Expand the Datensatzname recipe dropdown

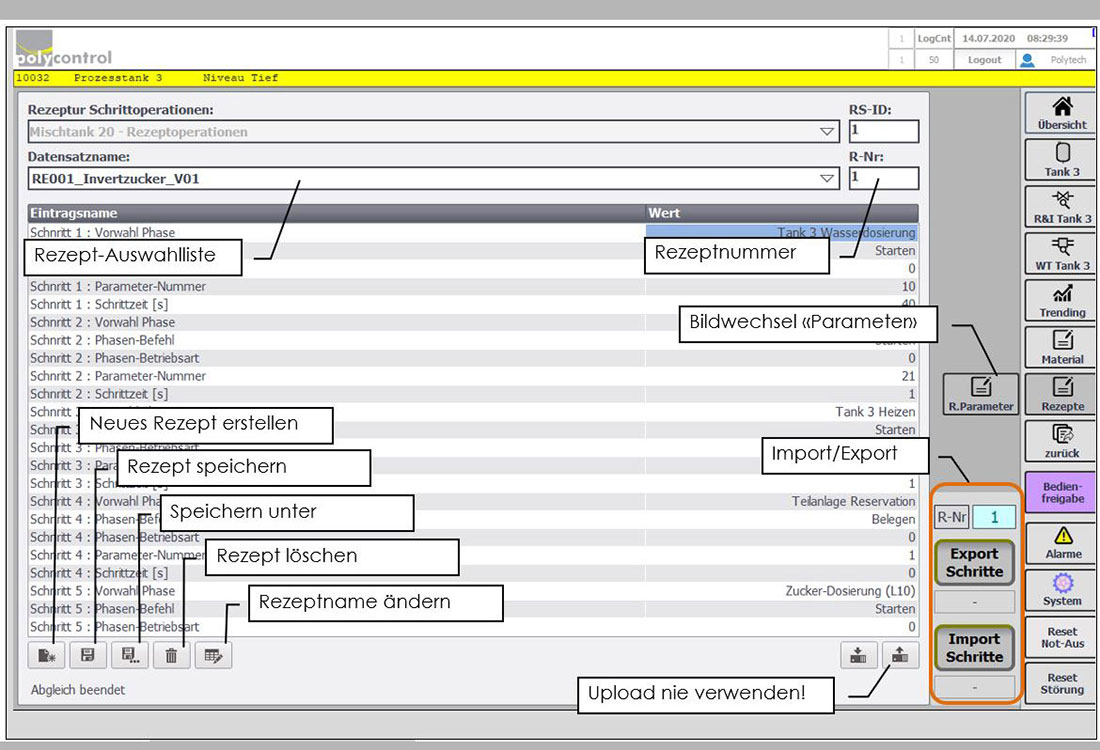pyautogui.click(x=827, y=179)
